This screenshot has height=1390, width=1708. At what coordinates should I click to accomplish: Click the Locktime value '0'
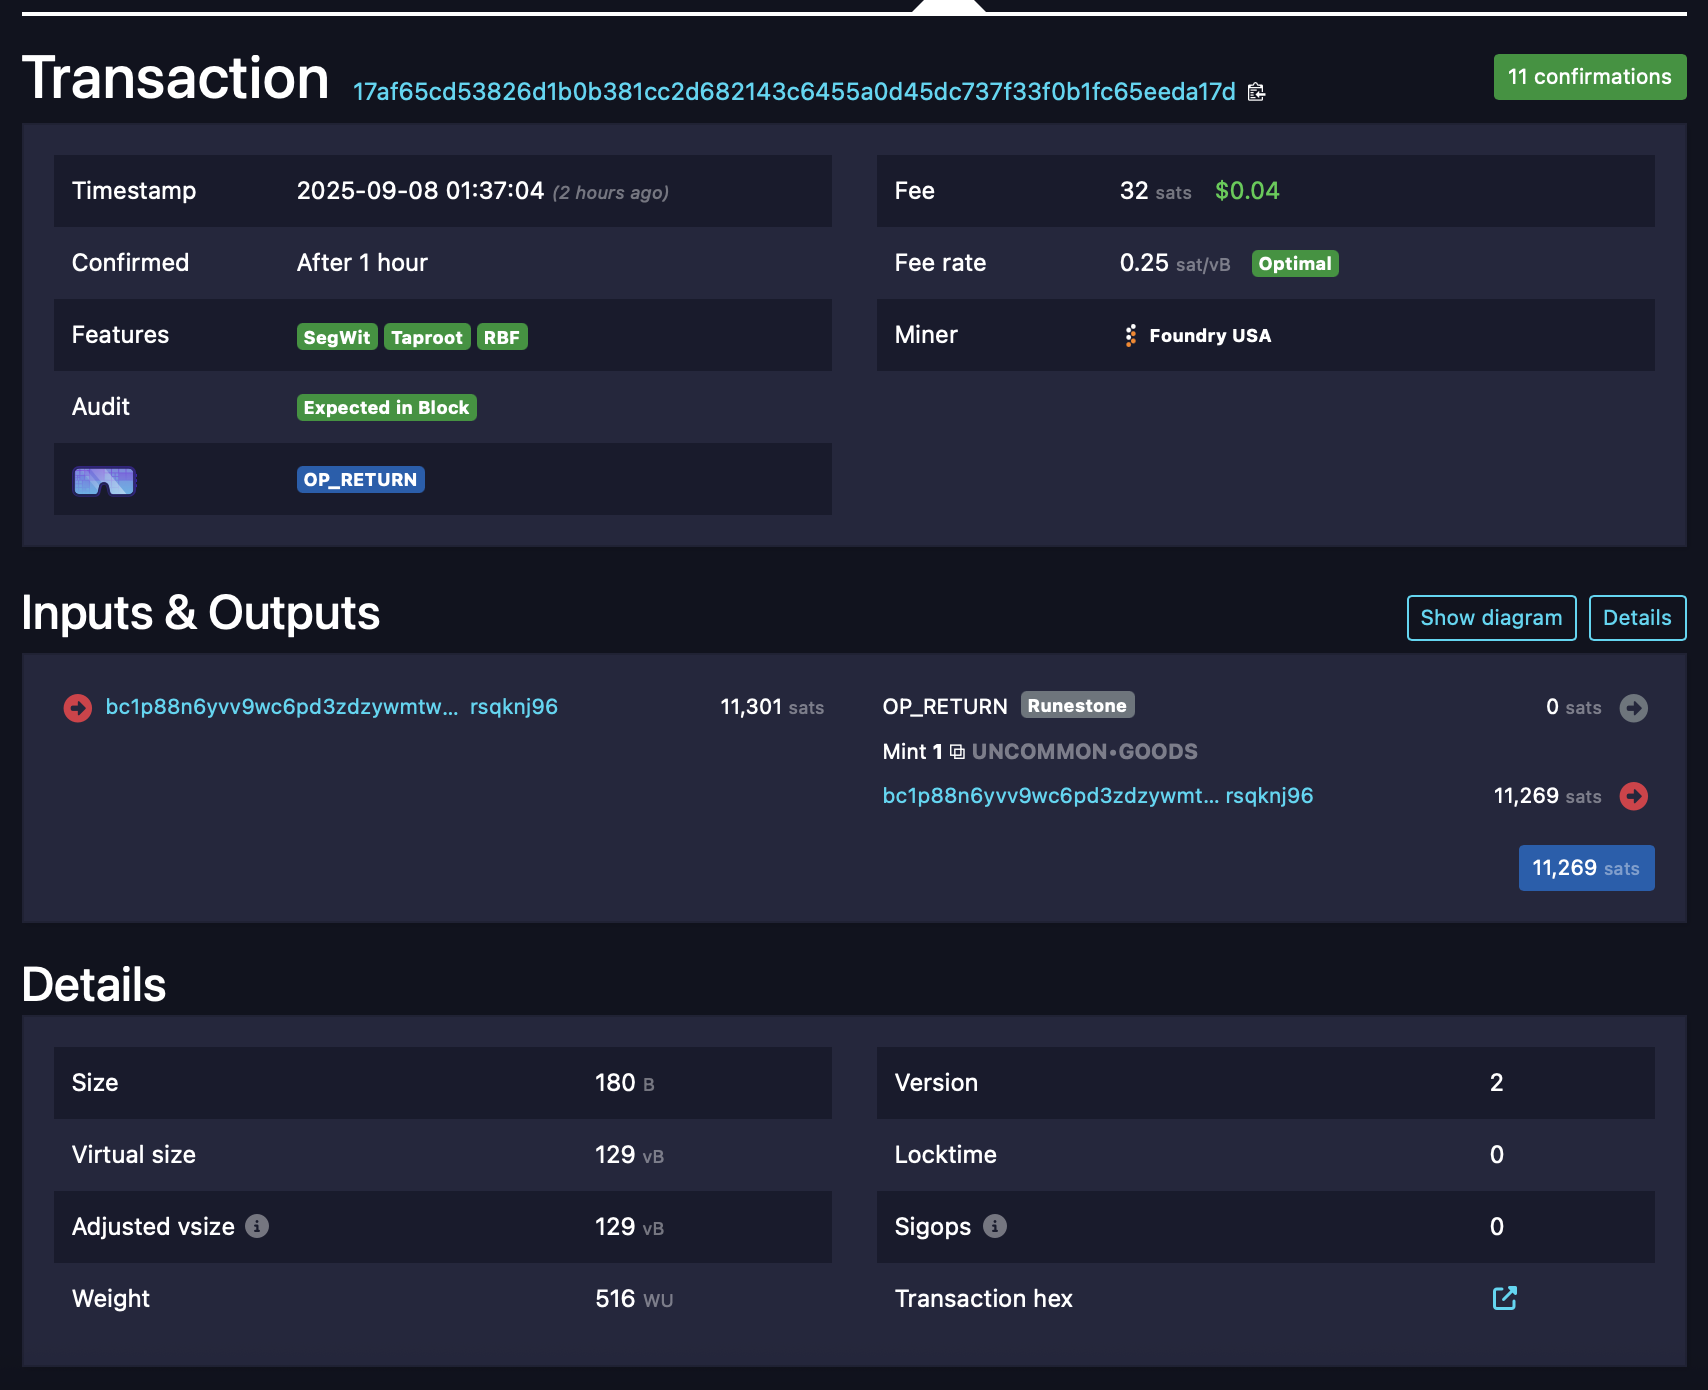pos(1497,1155)
